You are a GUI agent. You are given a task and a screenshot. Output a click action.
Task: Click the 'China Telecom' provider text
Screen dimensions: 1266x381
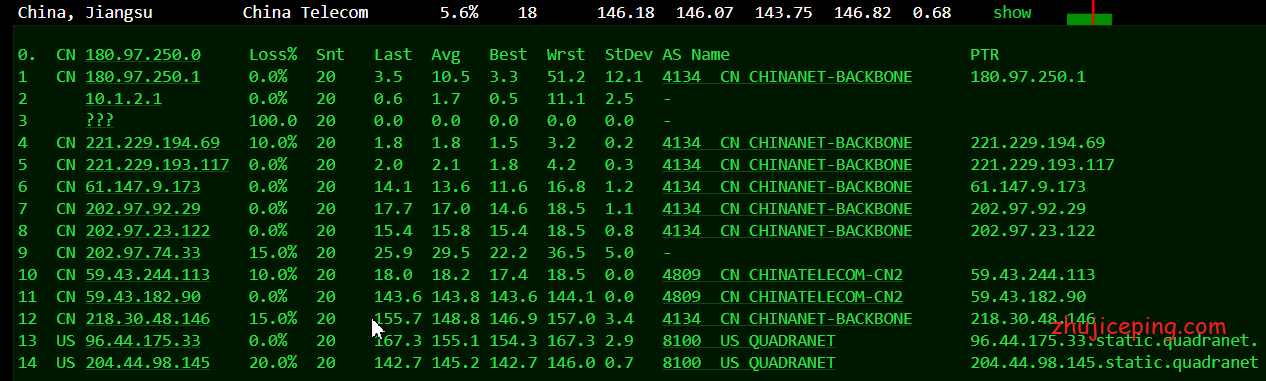pos(305,13)
